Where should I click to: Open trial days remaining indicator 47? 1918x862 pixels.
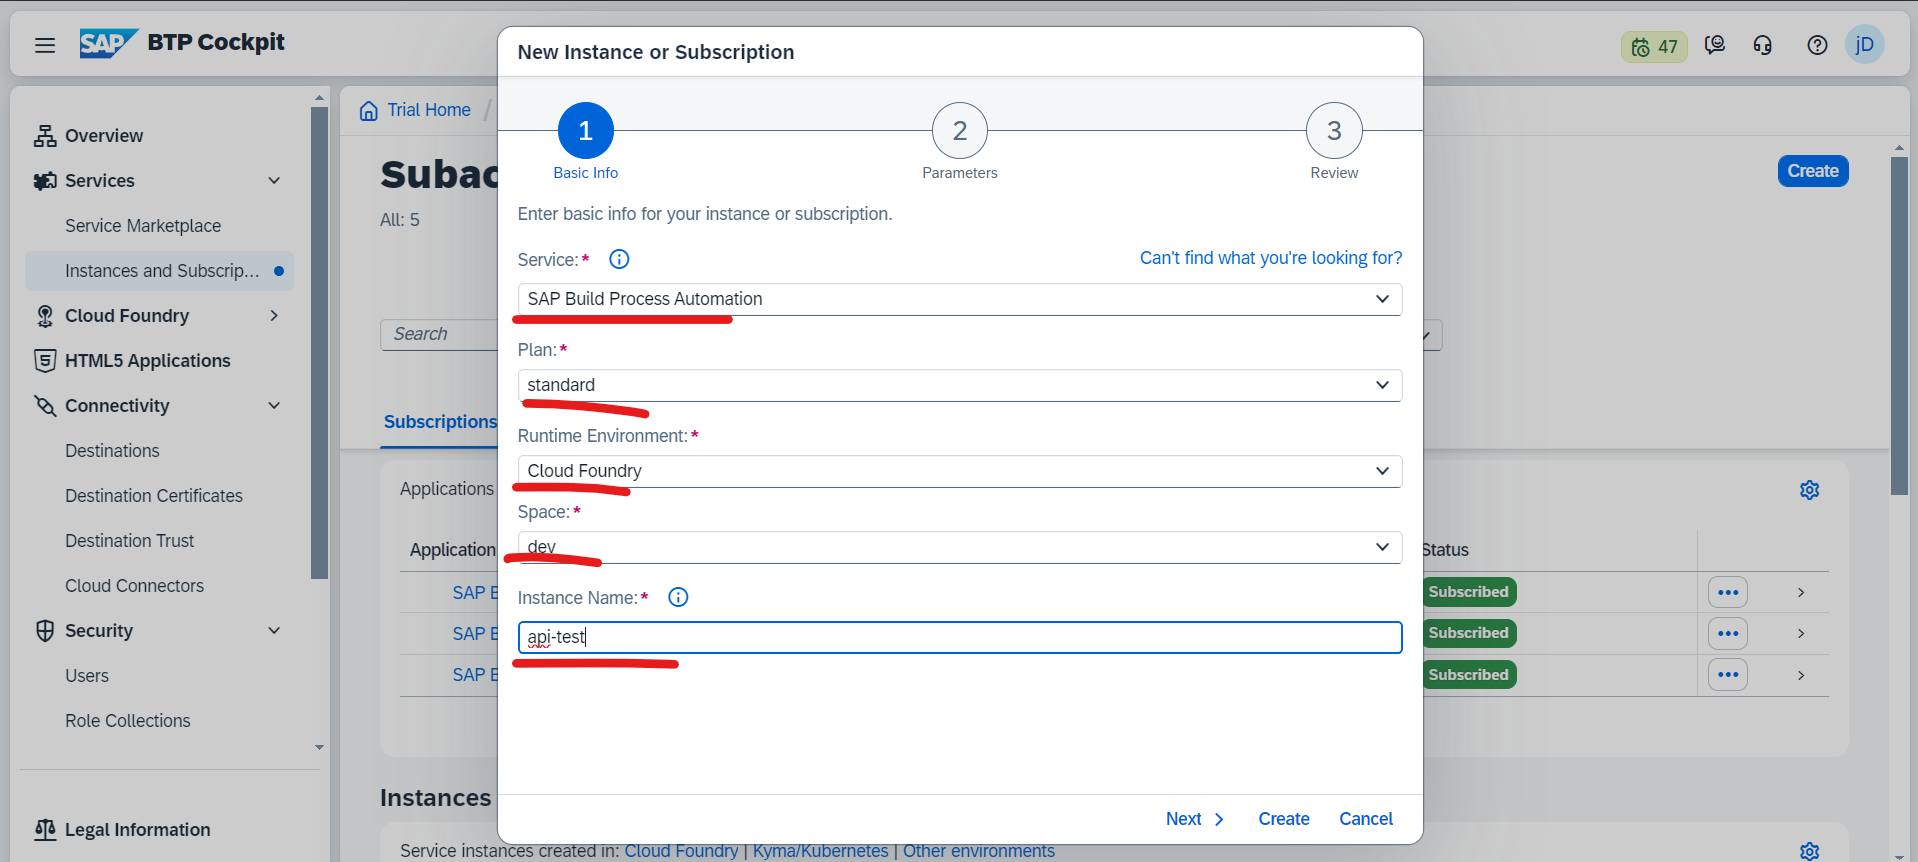[1654, 46]
